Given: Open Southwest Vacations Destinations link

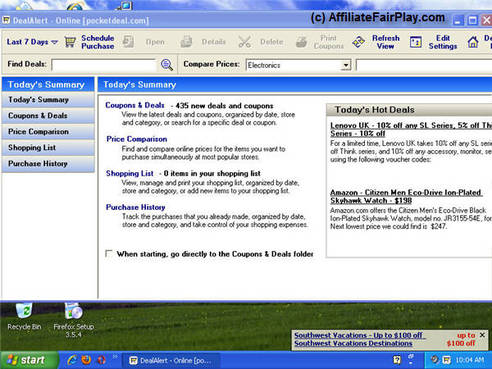Looking at the screenshot, I should [353, 343].
